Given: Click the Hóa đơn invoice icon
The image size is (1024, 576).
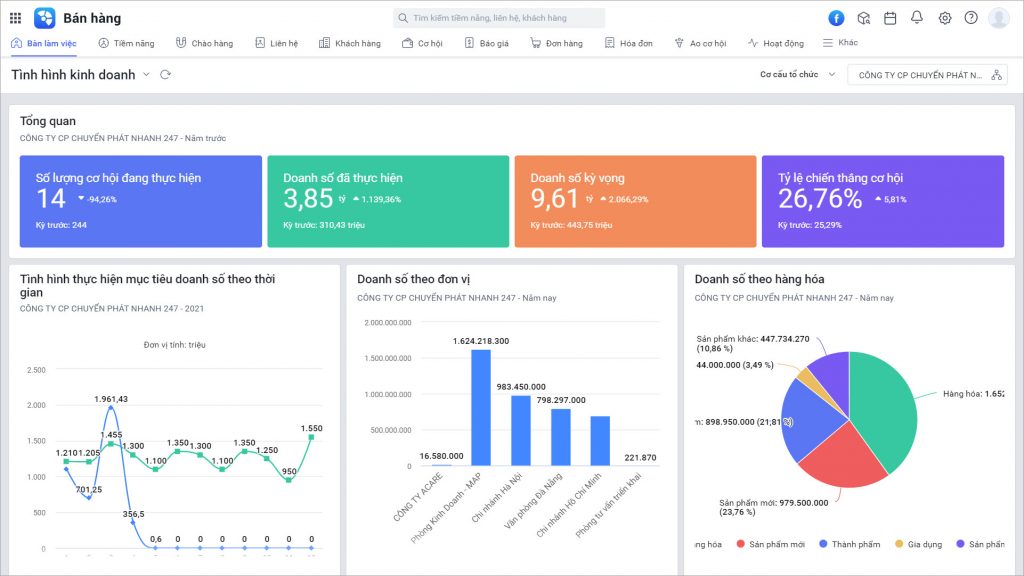Looking at the screenshot, I should pyautogui.click(x=609, y=43).
